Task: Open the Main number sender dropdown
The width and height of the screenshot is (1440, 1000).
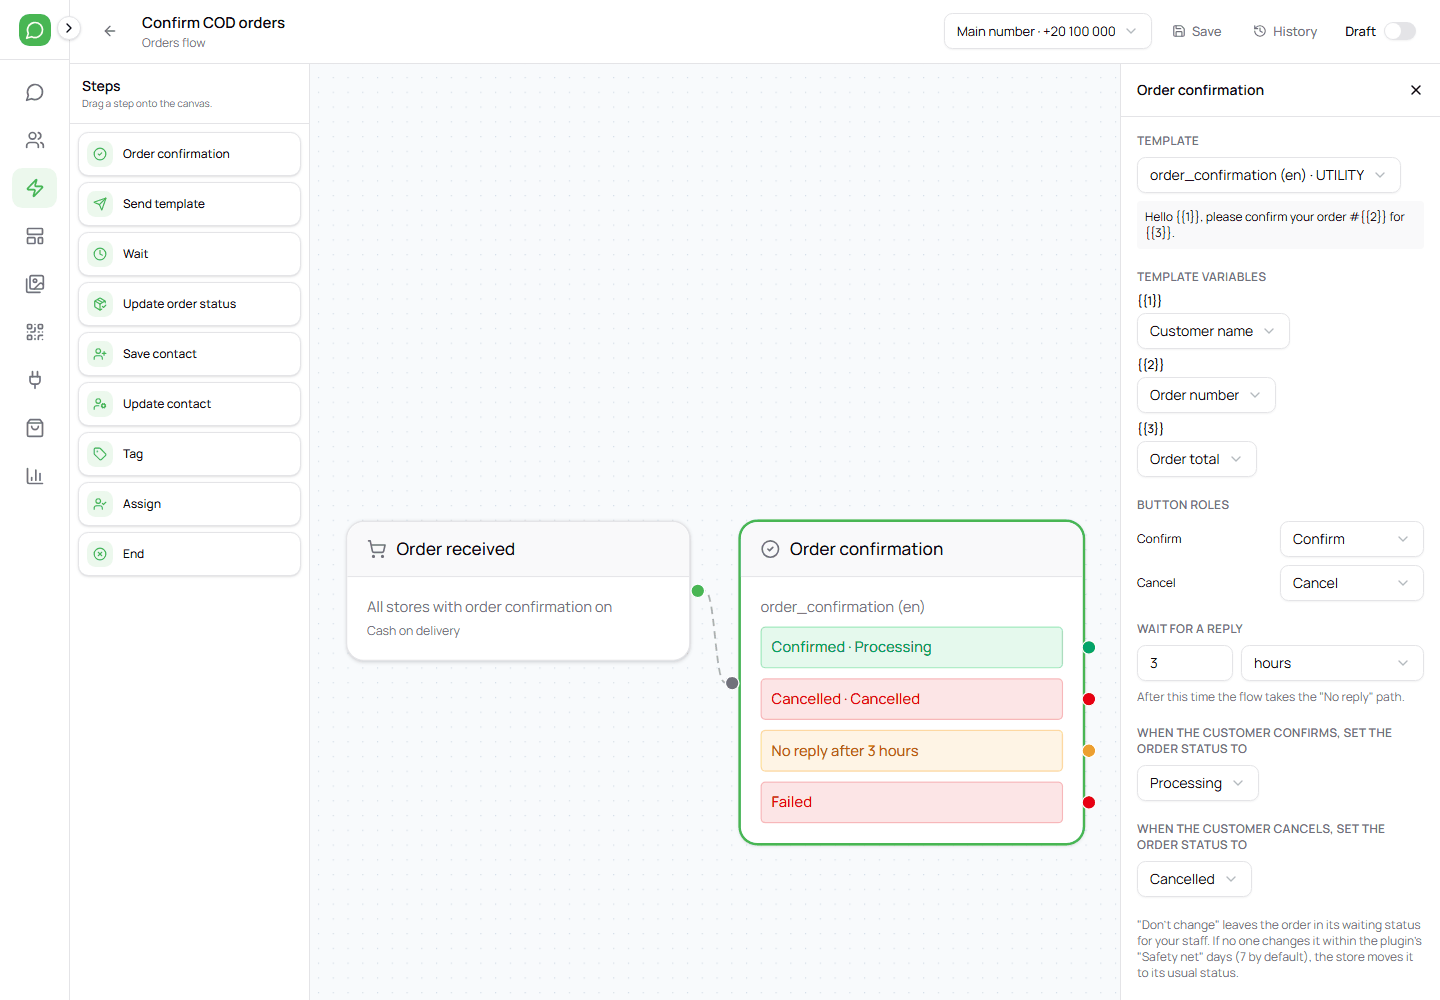Action: point(1047,31)
